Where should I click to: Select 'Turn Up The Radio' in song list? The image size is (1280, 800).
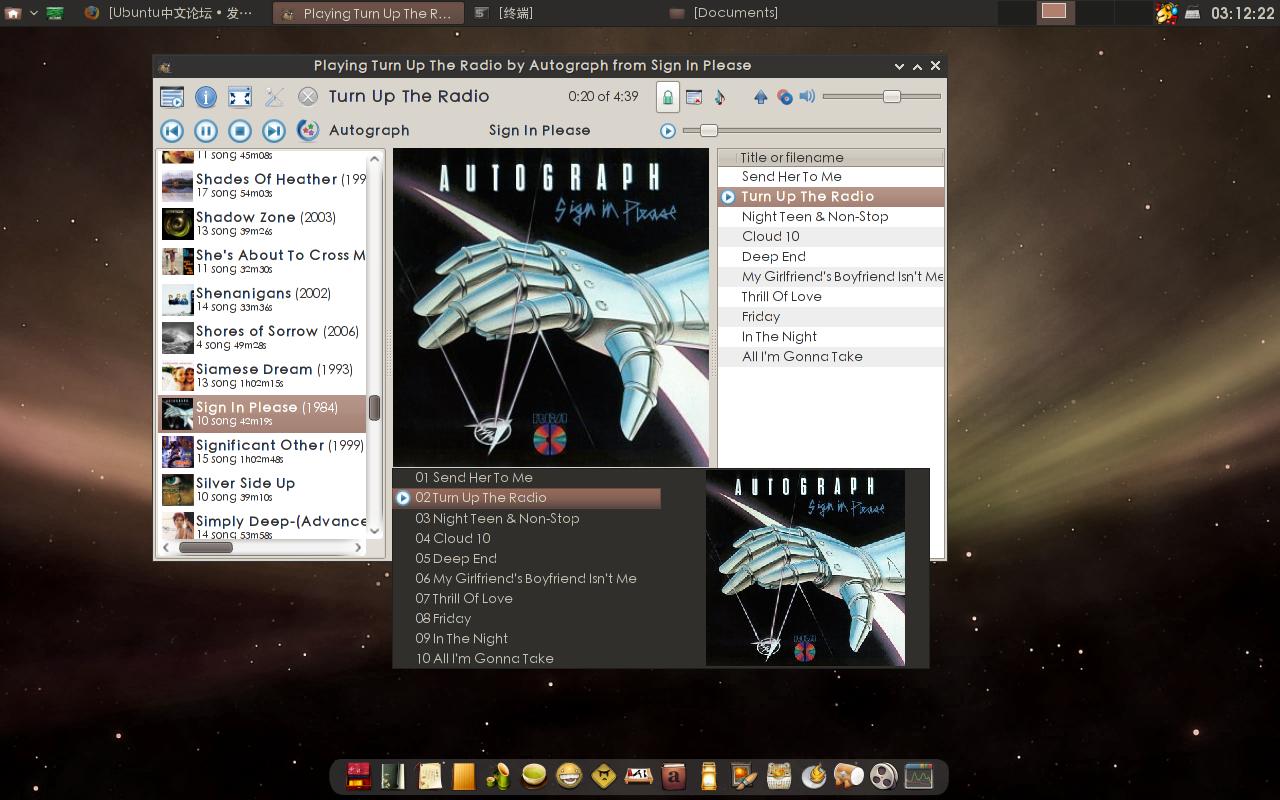[831, 197]
